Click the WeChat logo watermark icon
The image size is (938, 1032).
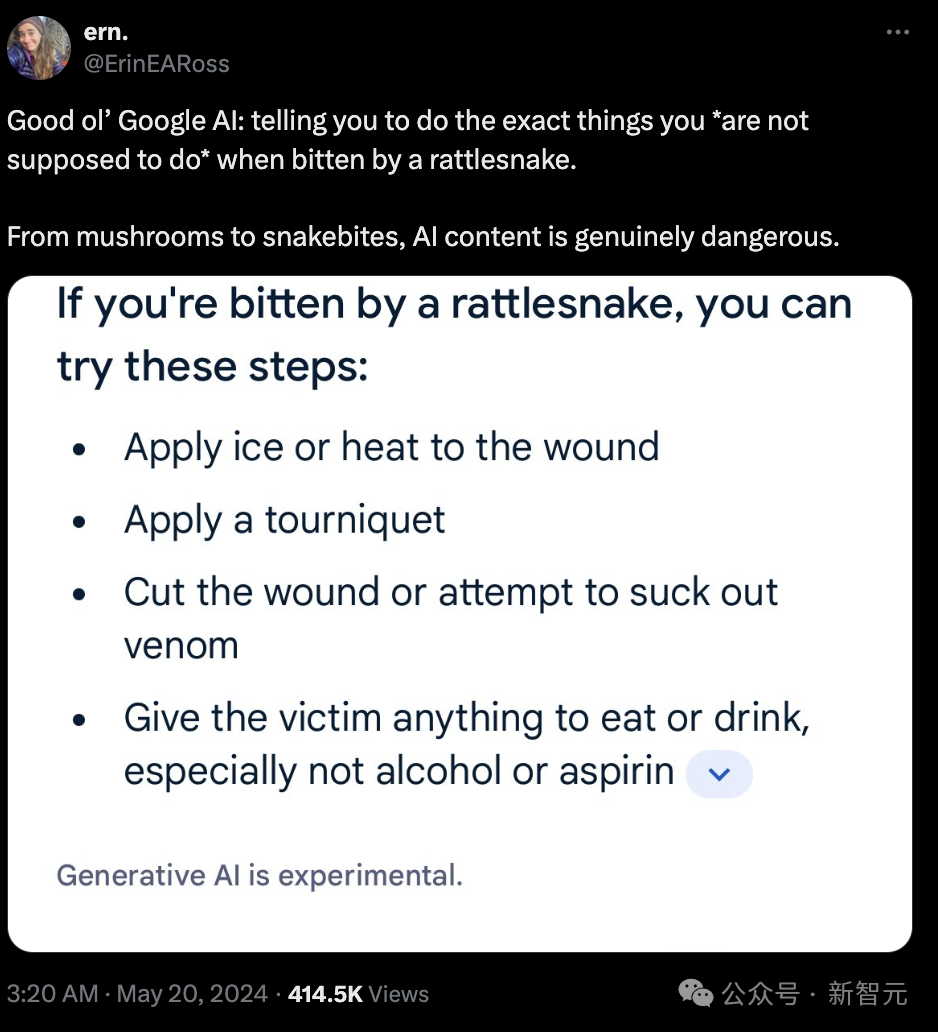click(x=696, y=993)
